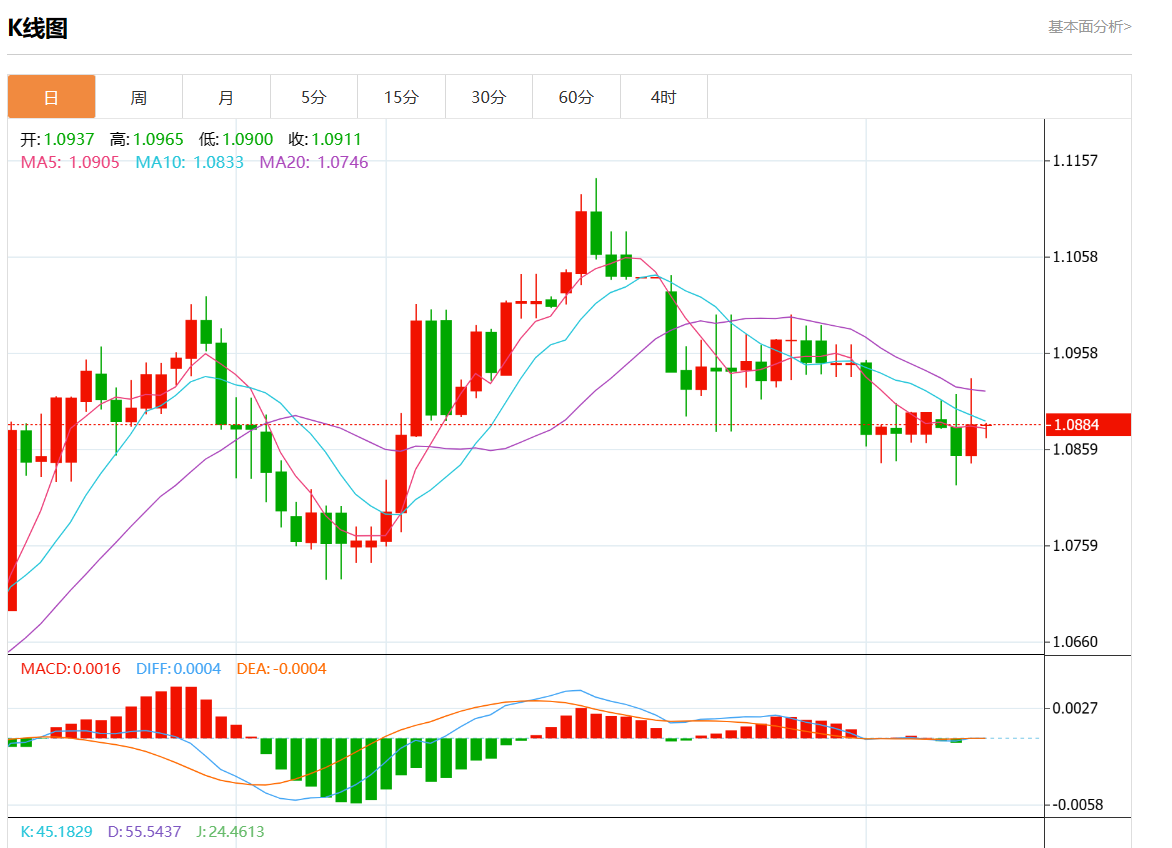Switch to the 周 weekly tab
The image size is (1172, 848).
point(139,97)
